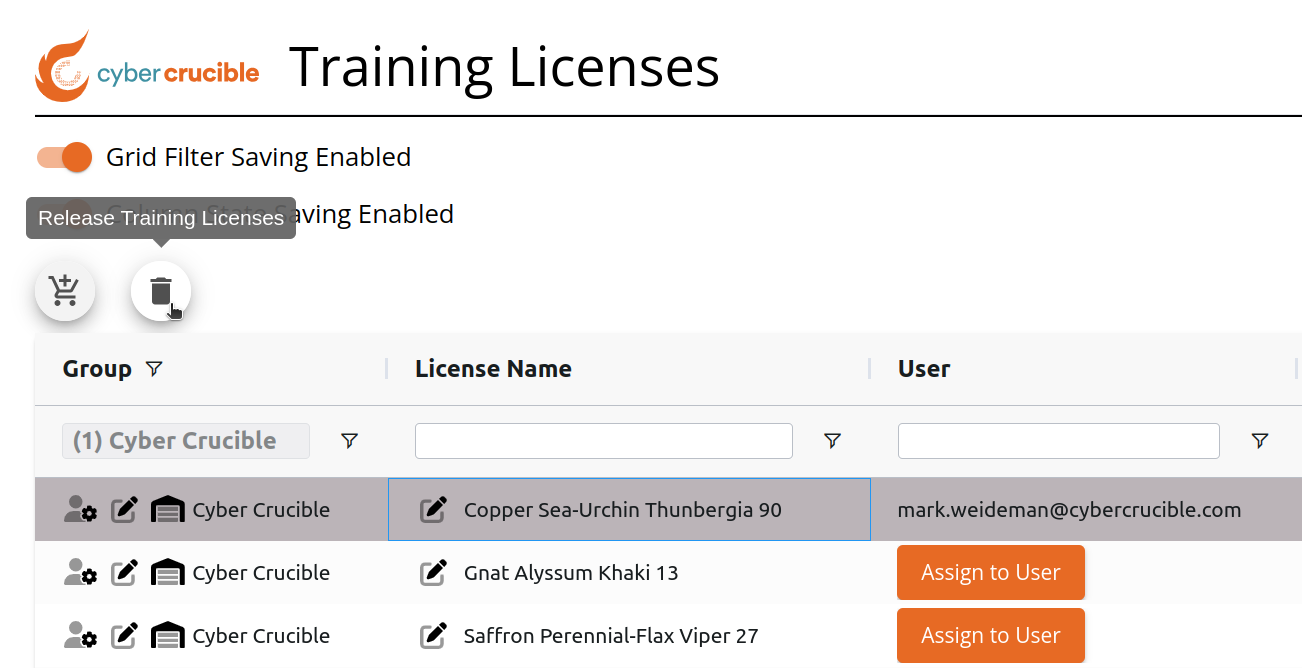The height and width of the screenshot is (668, 1302).
Task: Click warehouse icon in Gnat Alyssum row
Action: click(168, 573)
